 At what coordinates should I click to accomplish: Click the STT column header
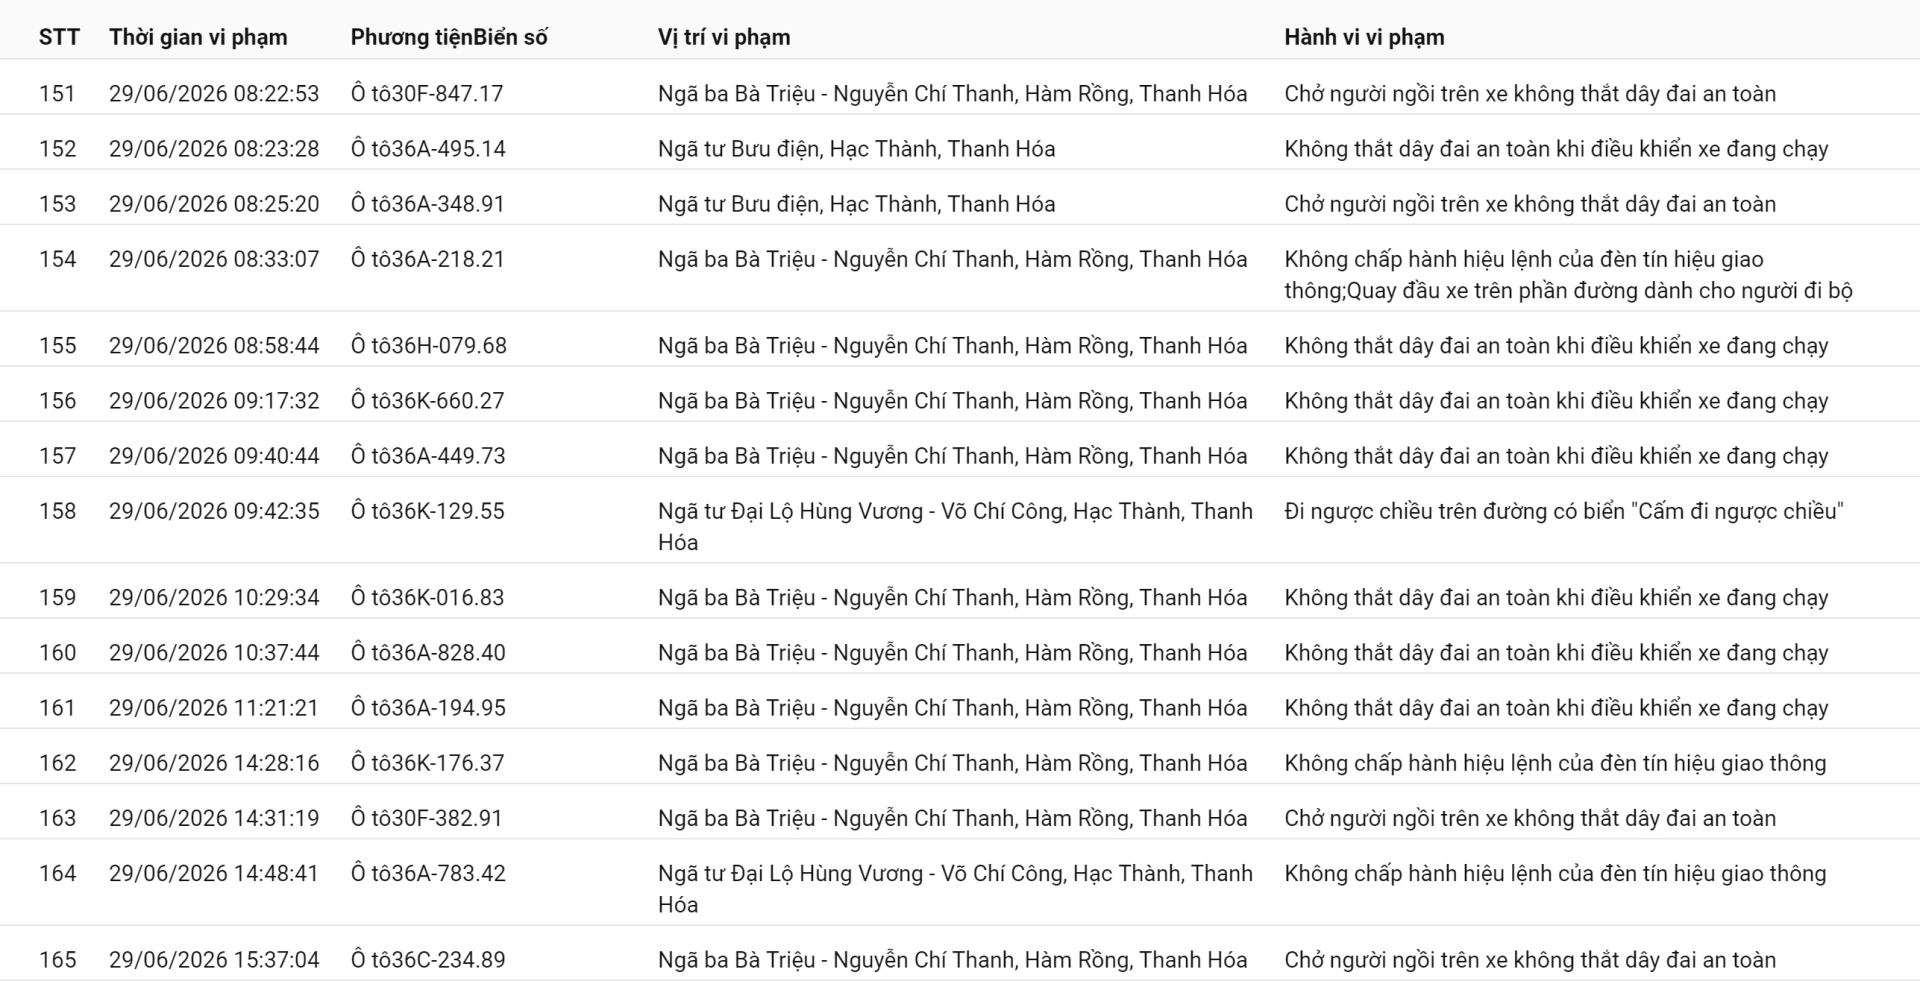pyautogui.click(x=59, y=37)
